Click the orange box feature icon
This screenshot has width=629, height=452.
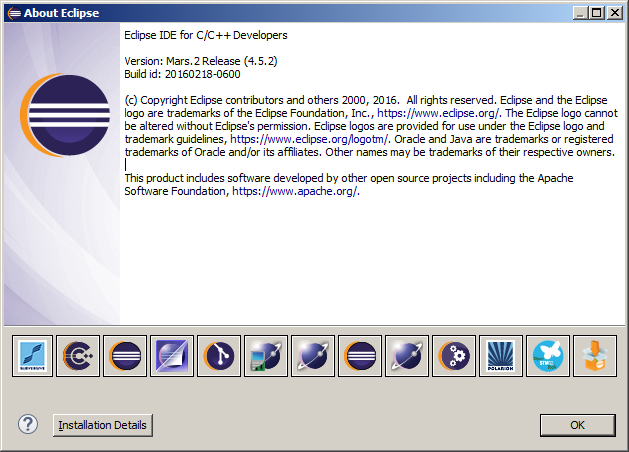595,356
